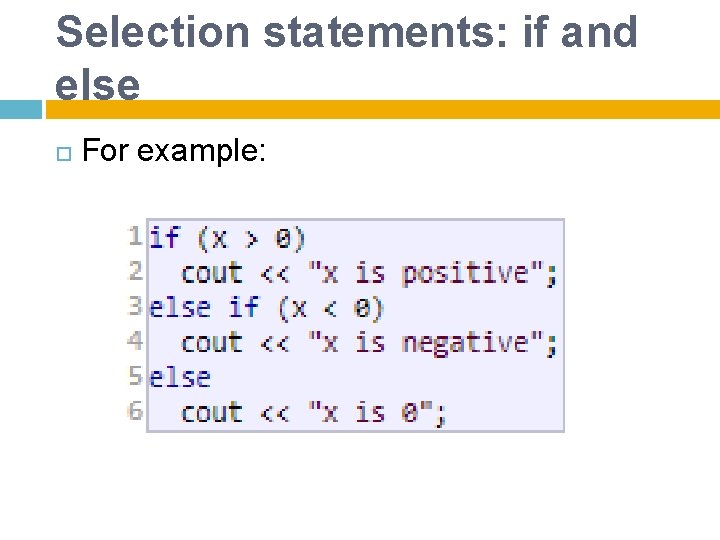Click the slide title 'Selection statements: if and else'

pos(346,58)
